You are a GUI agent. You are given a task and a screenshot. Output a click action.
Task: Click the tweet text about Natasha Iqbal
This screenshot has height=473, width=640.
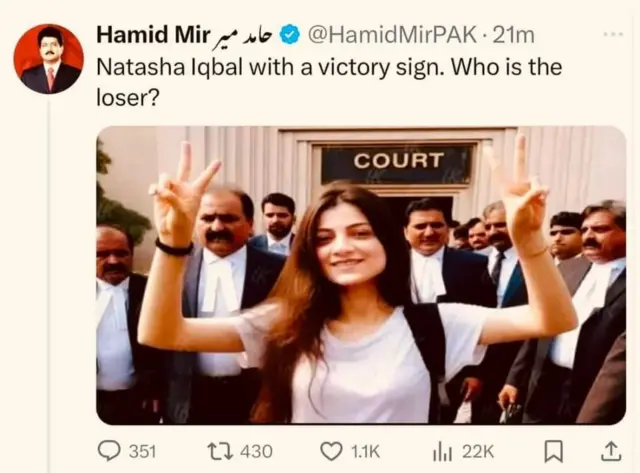click(x=329, y=82)
